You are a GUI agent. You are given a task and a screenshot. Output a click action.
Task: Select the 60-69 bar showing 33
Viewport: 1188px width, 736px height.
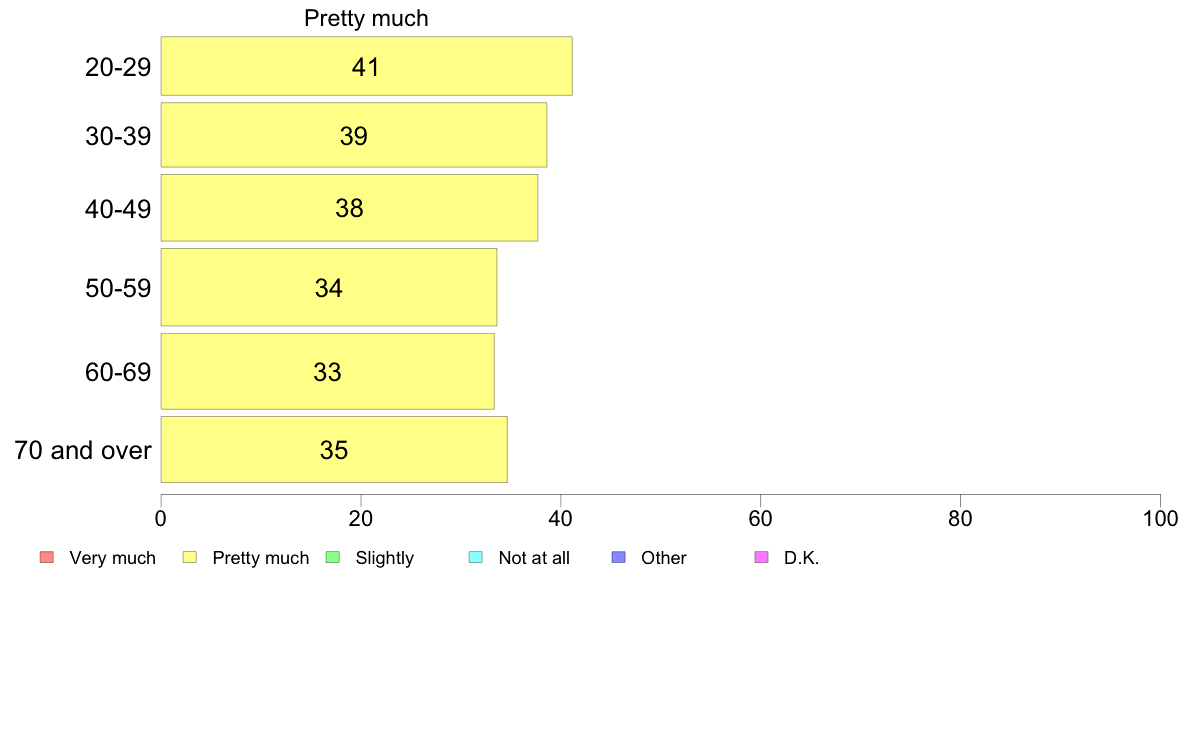click(328, 371)
